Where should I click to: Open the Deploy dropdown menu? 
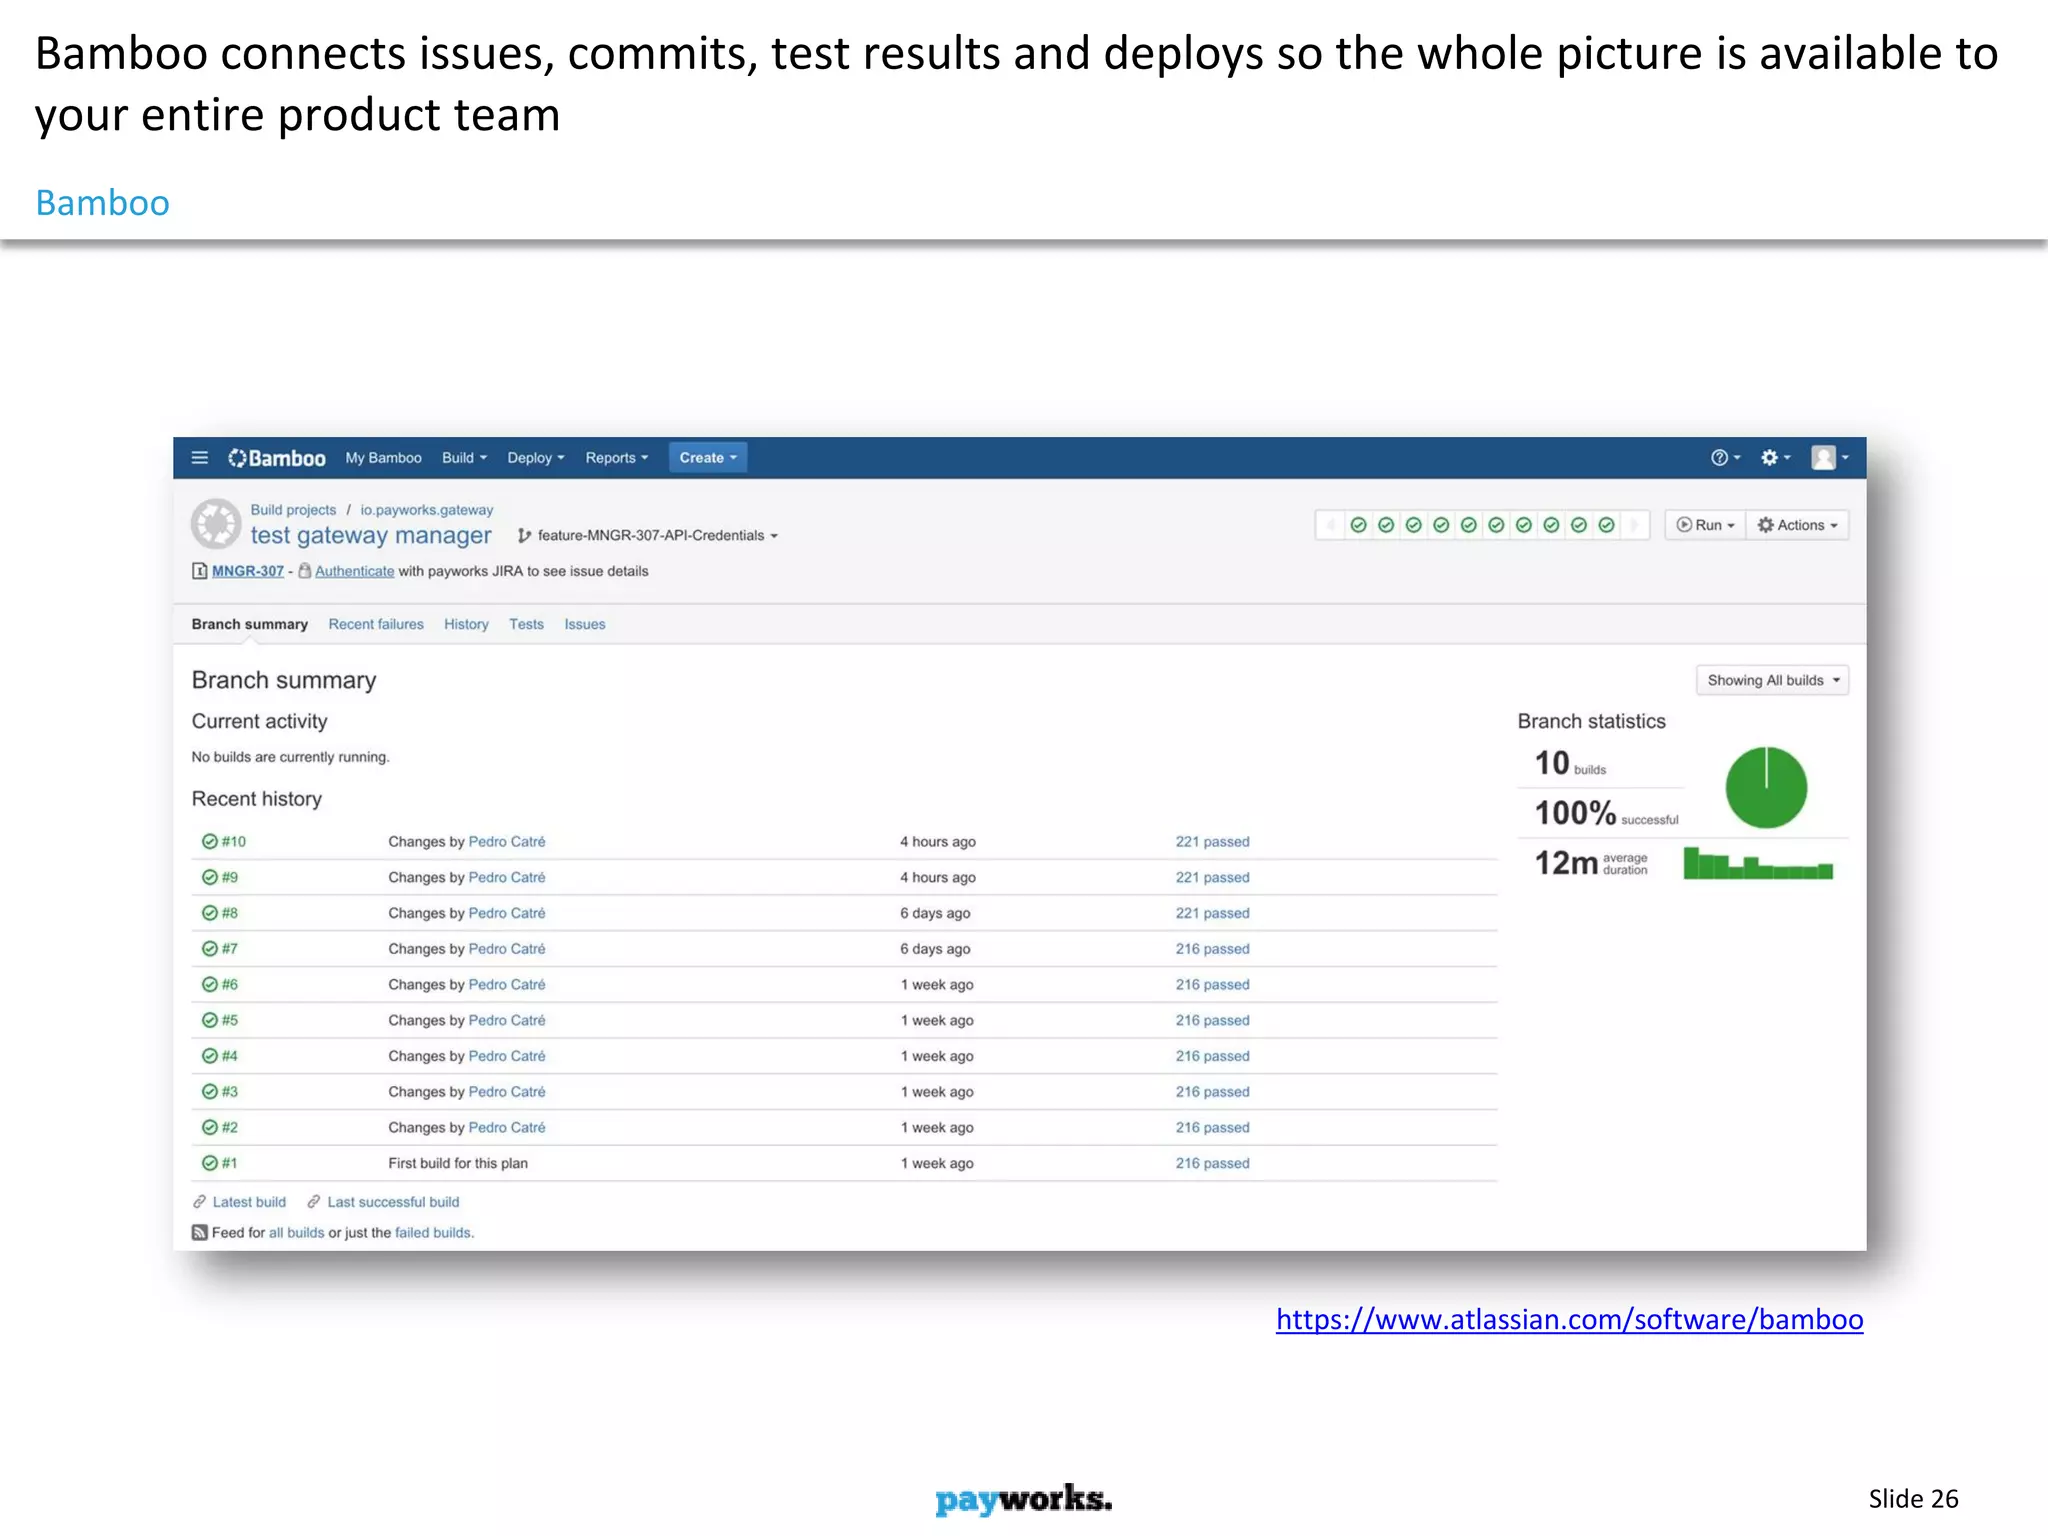click(536, 458)
